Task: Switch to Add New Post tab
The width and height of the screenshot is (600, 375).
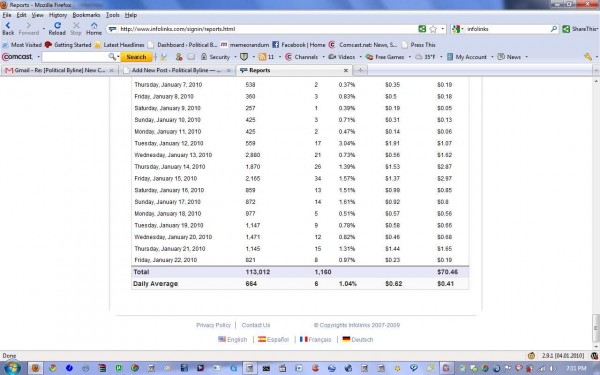Action: pos(177,70)
